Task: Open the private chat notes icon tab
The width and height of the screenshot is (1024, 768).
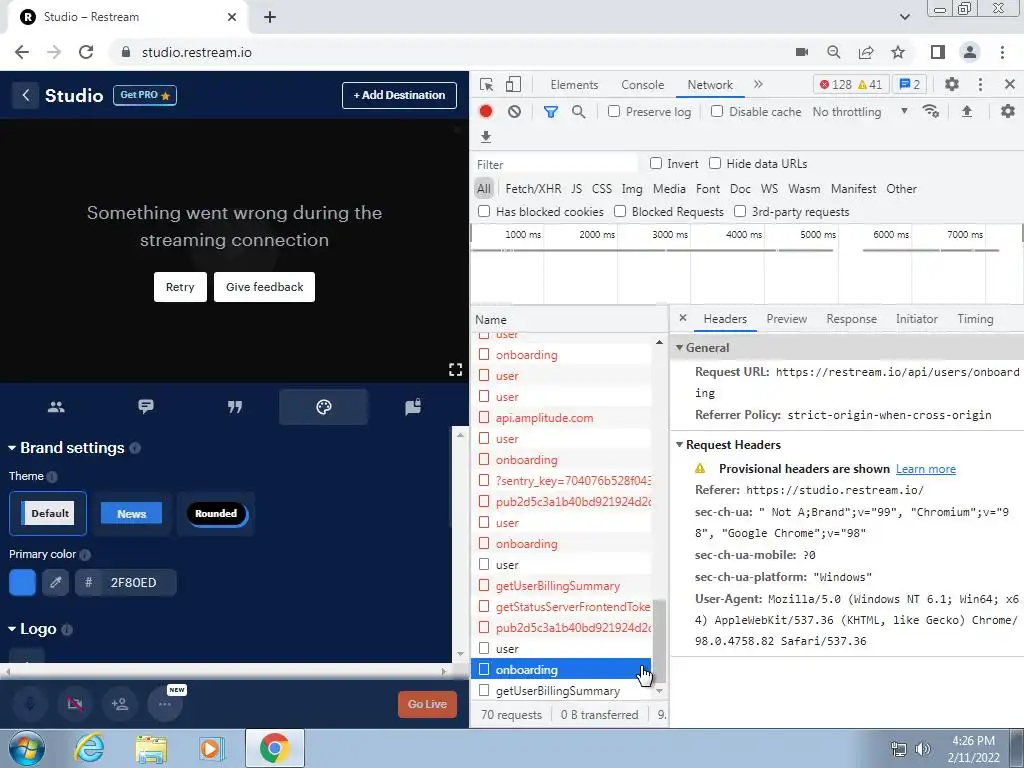Action: tap(413, 407)
